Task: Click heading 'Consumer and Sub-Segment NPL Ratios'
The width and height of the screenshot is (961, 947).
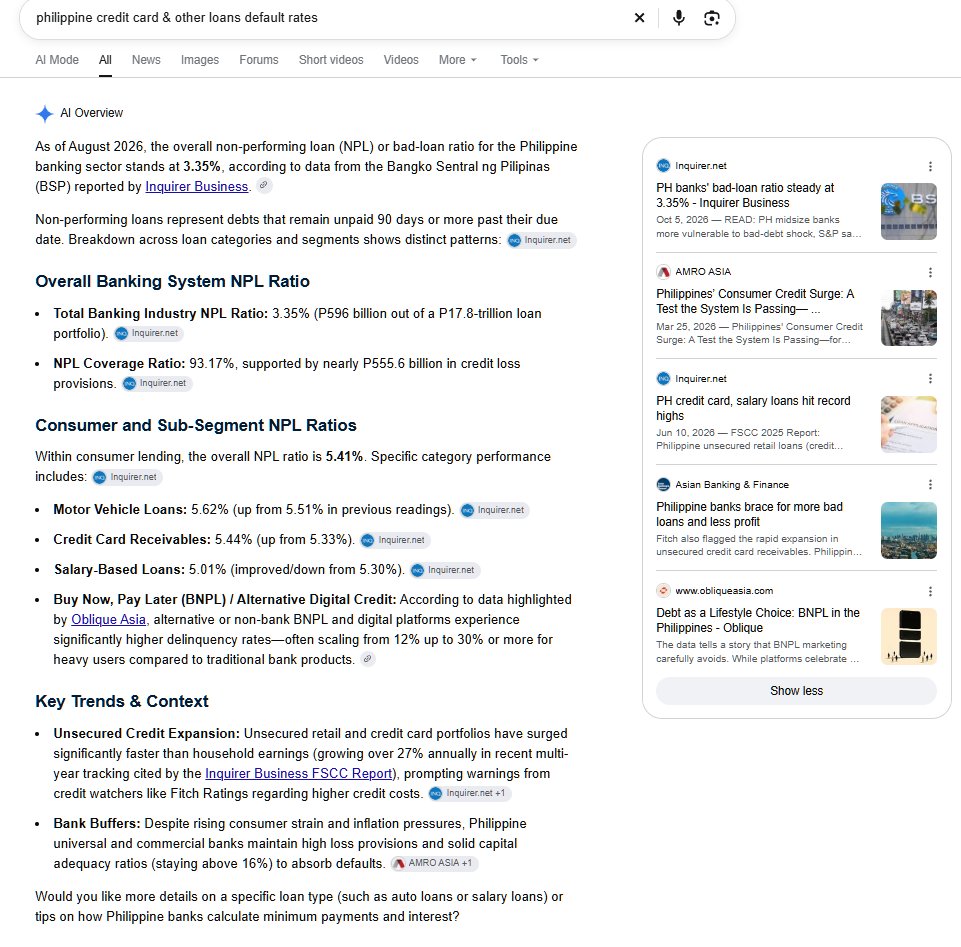Action: coord(196,425)
